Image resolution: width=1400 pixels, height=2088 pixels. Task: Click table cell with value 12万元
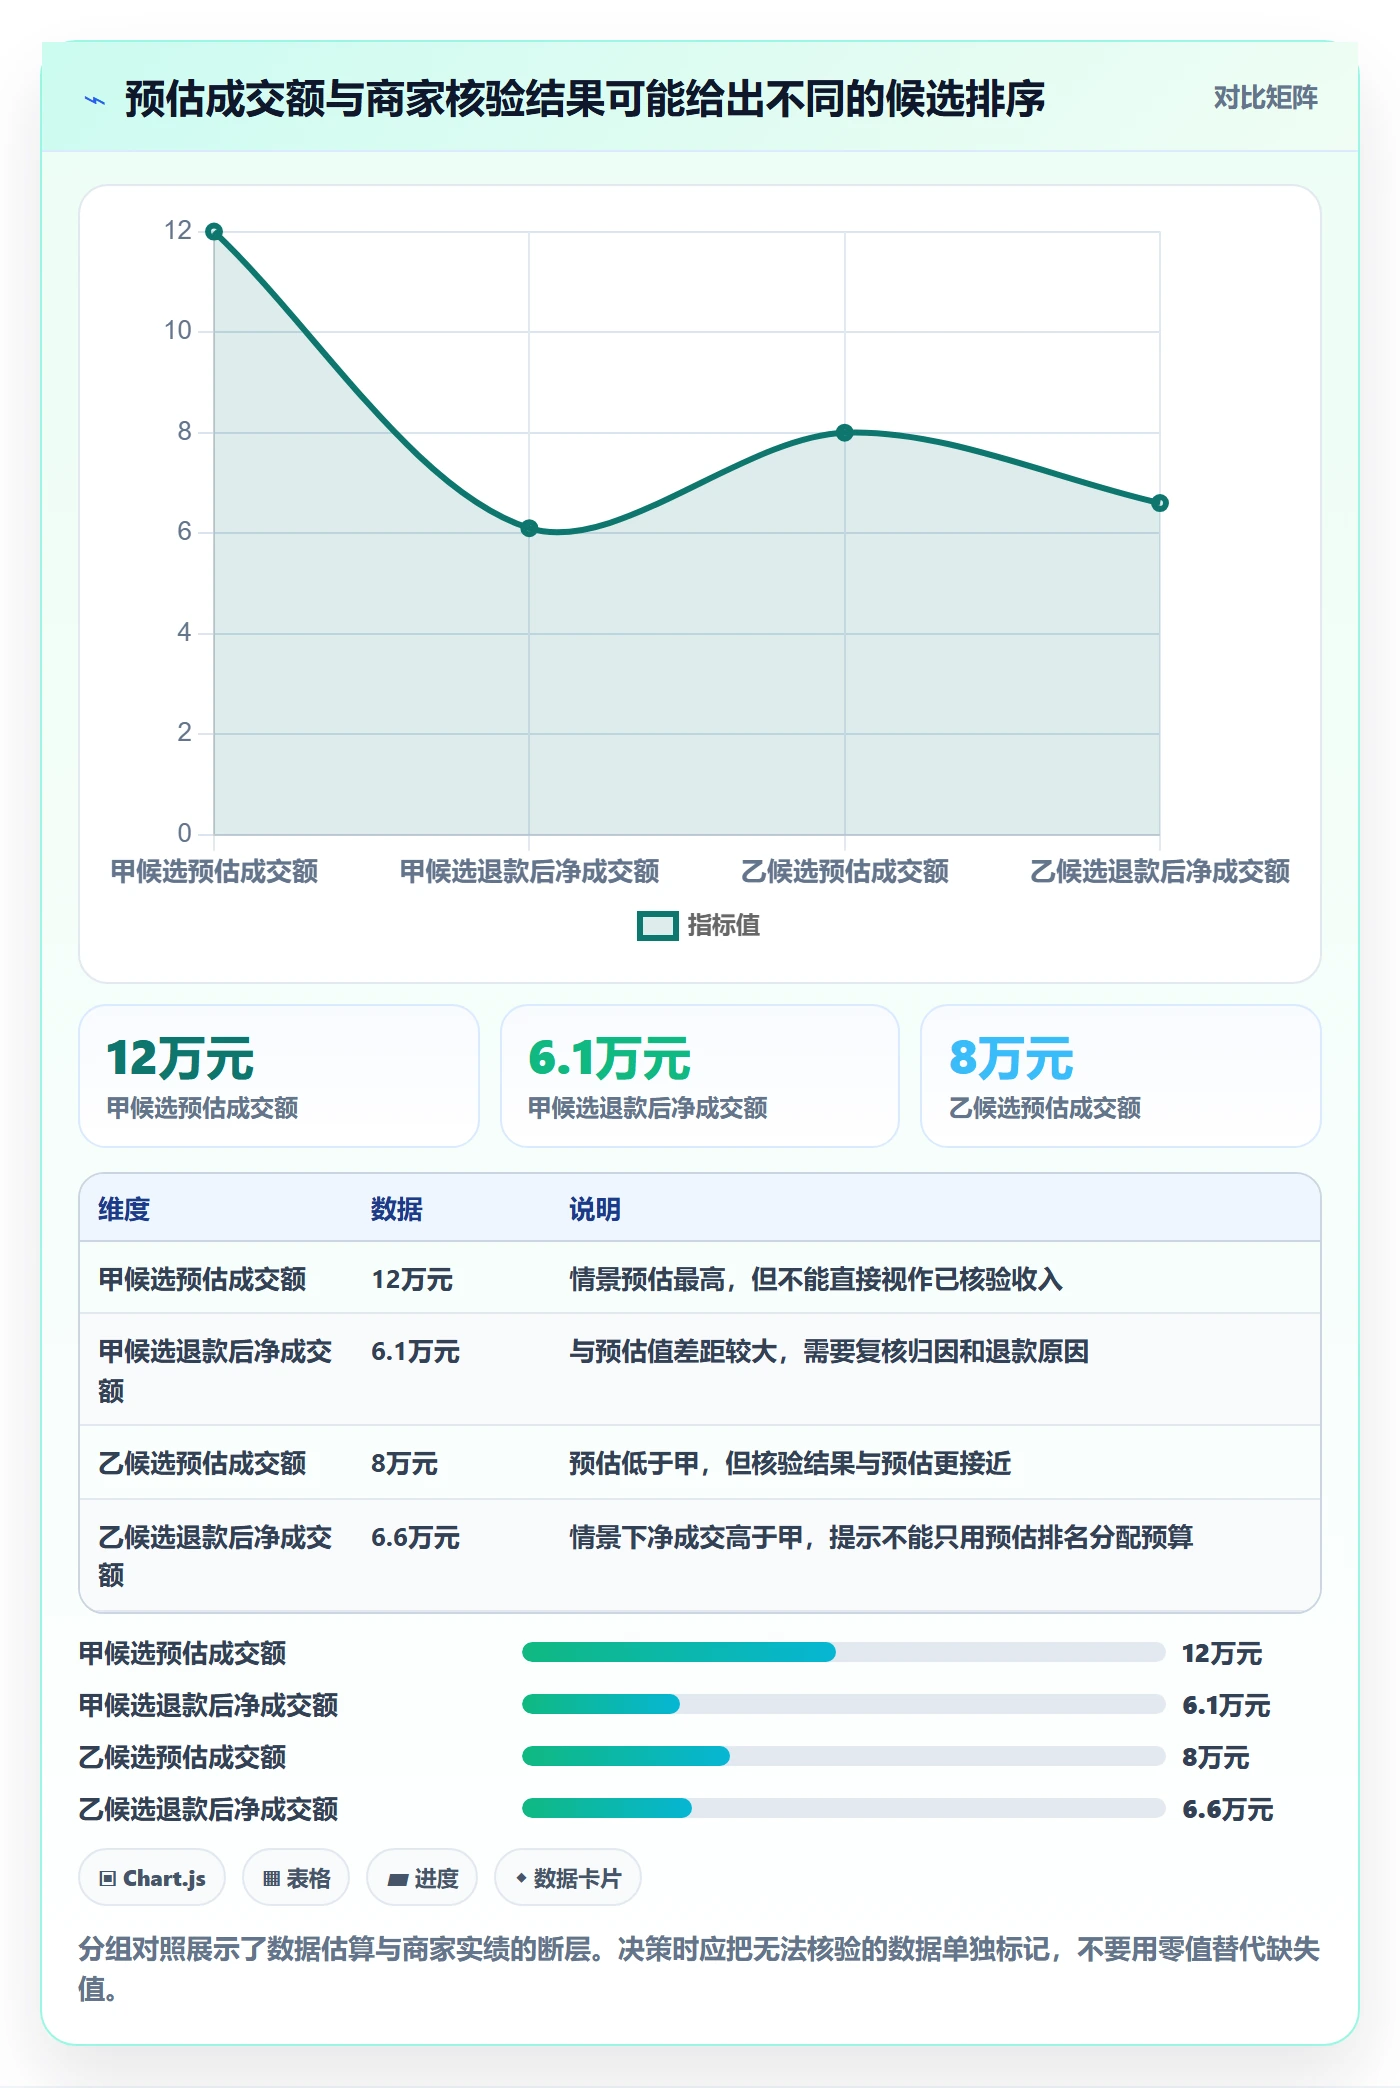pos(412,1279)
